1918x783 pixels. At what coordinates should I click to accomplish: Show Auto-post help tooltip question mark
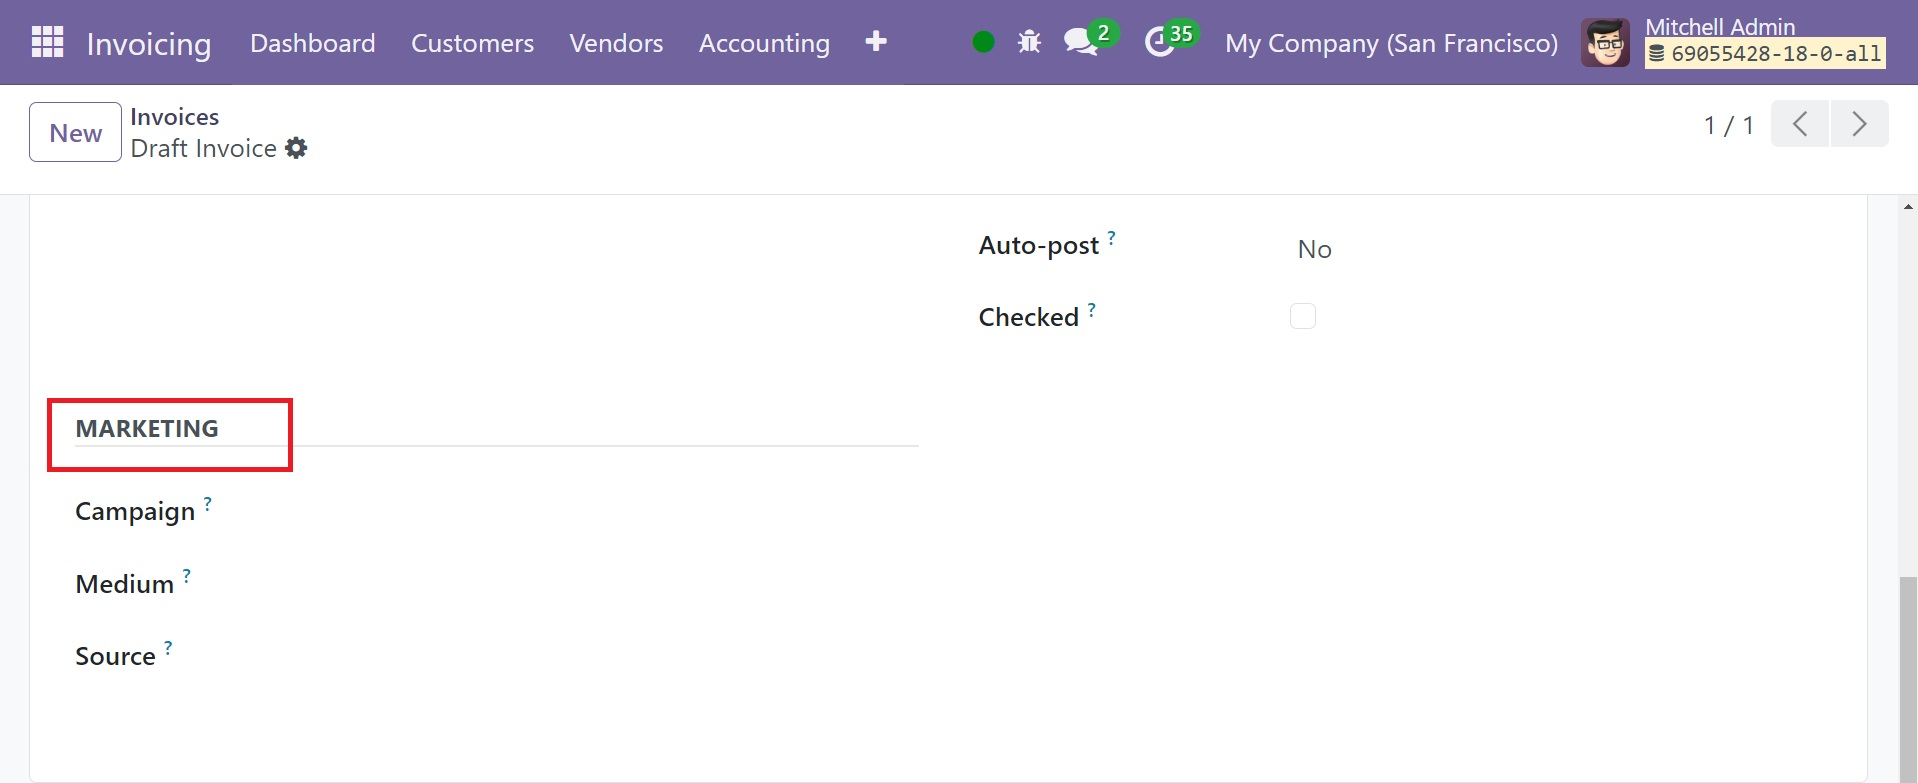(x=1111, y=237)
